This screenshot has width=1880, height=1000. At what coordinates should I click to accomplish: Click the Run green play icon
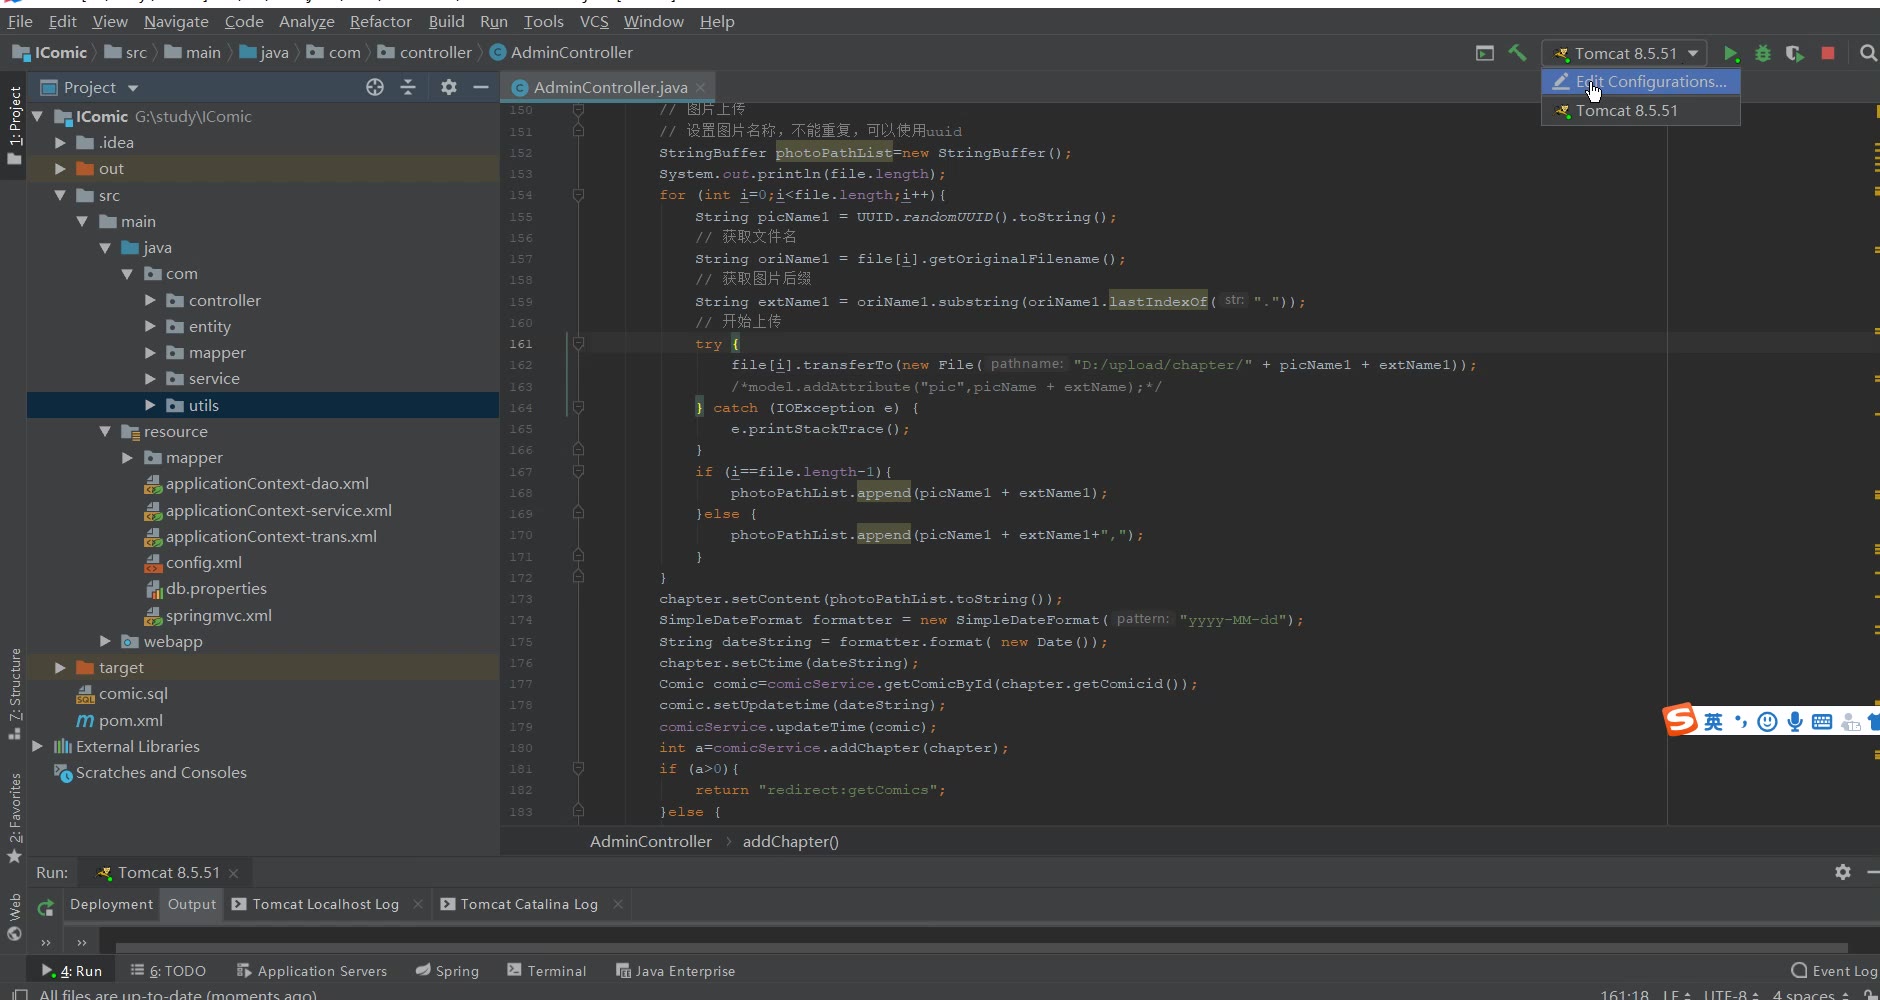1731,54
